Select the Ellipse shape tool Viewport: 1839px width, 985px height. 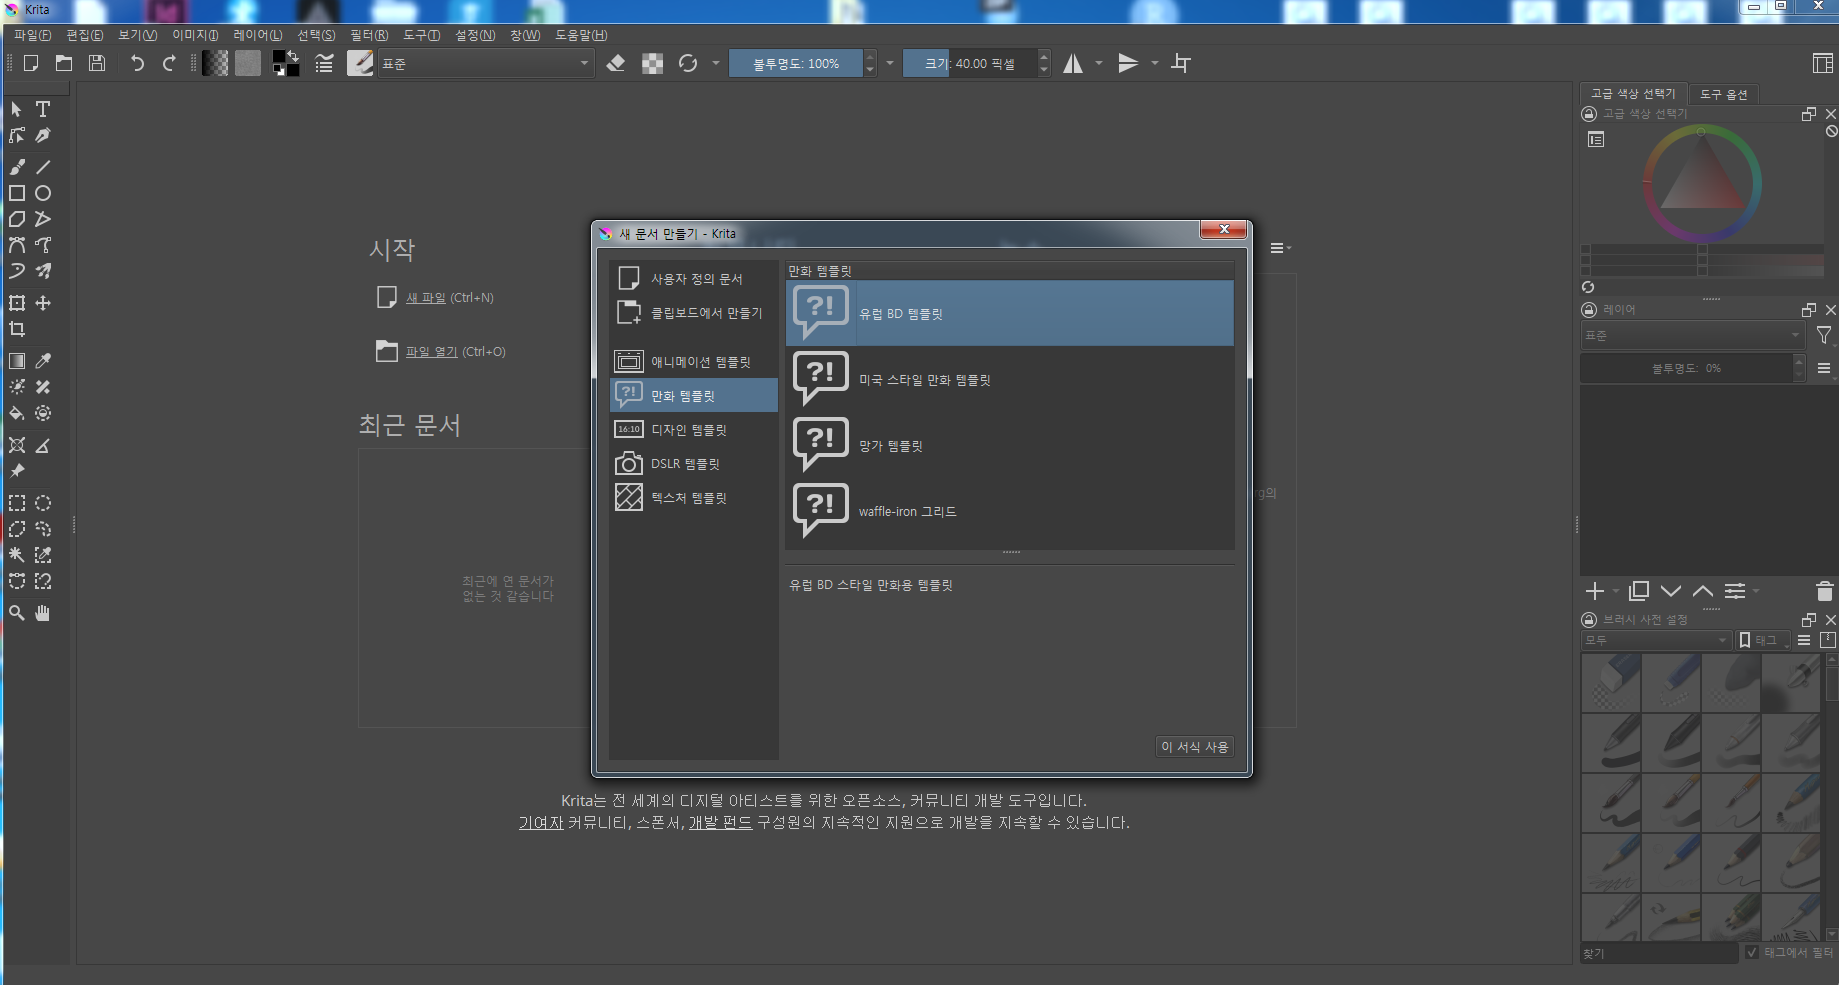pos(43,193)
